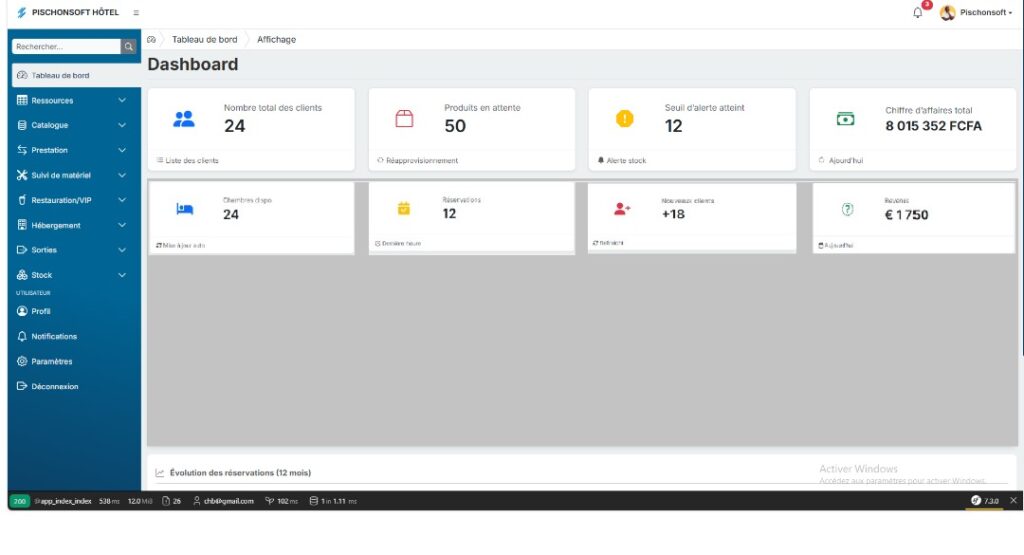The width and height of the screenshot is (1024, 555).
Task: Click the green money icon on revenue card
Action: [845, 118]
